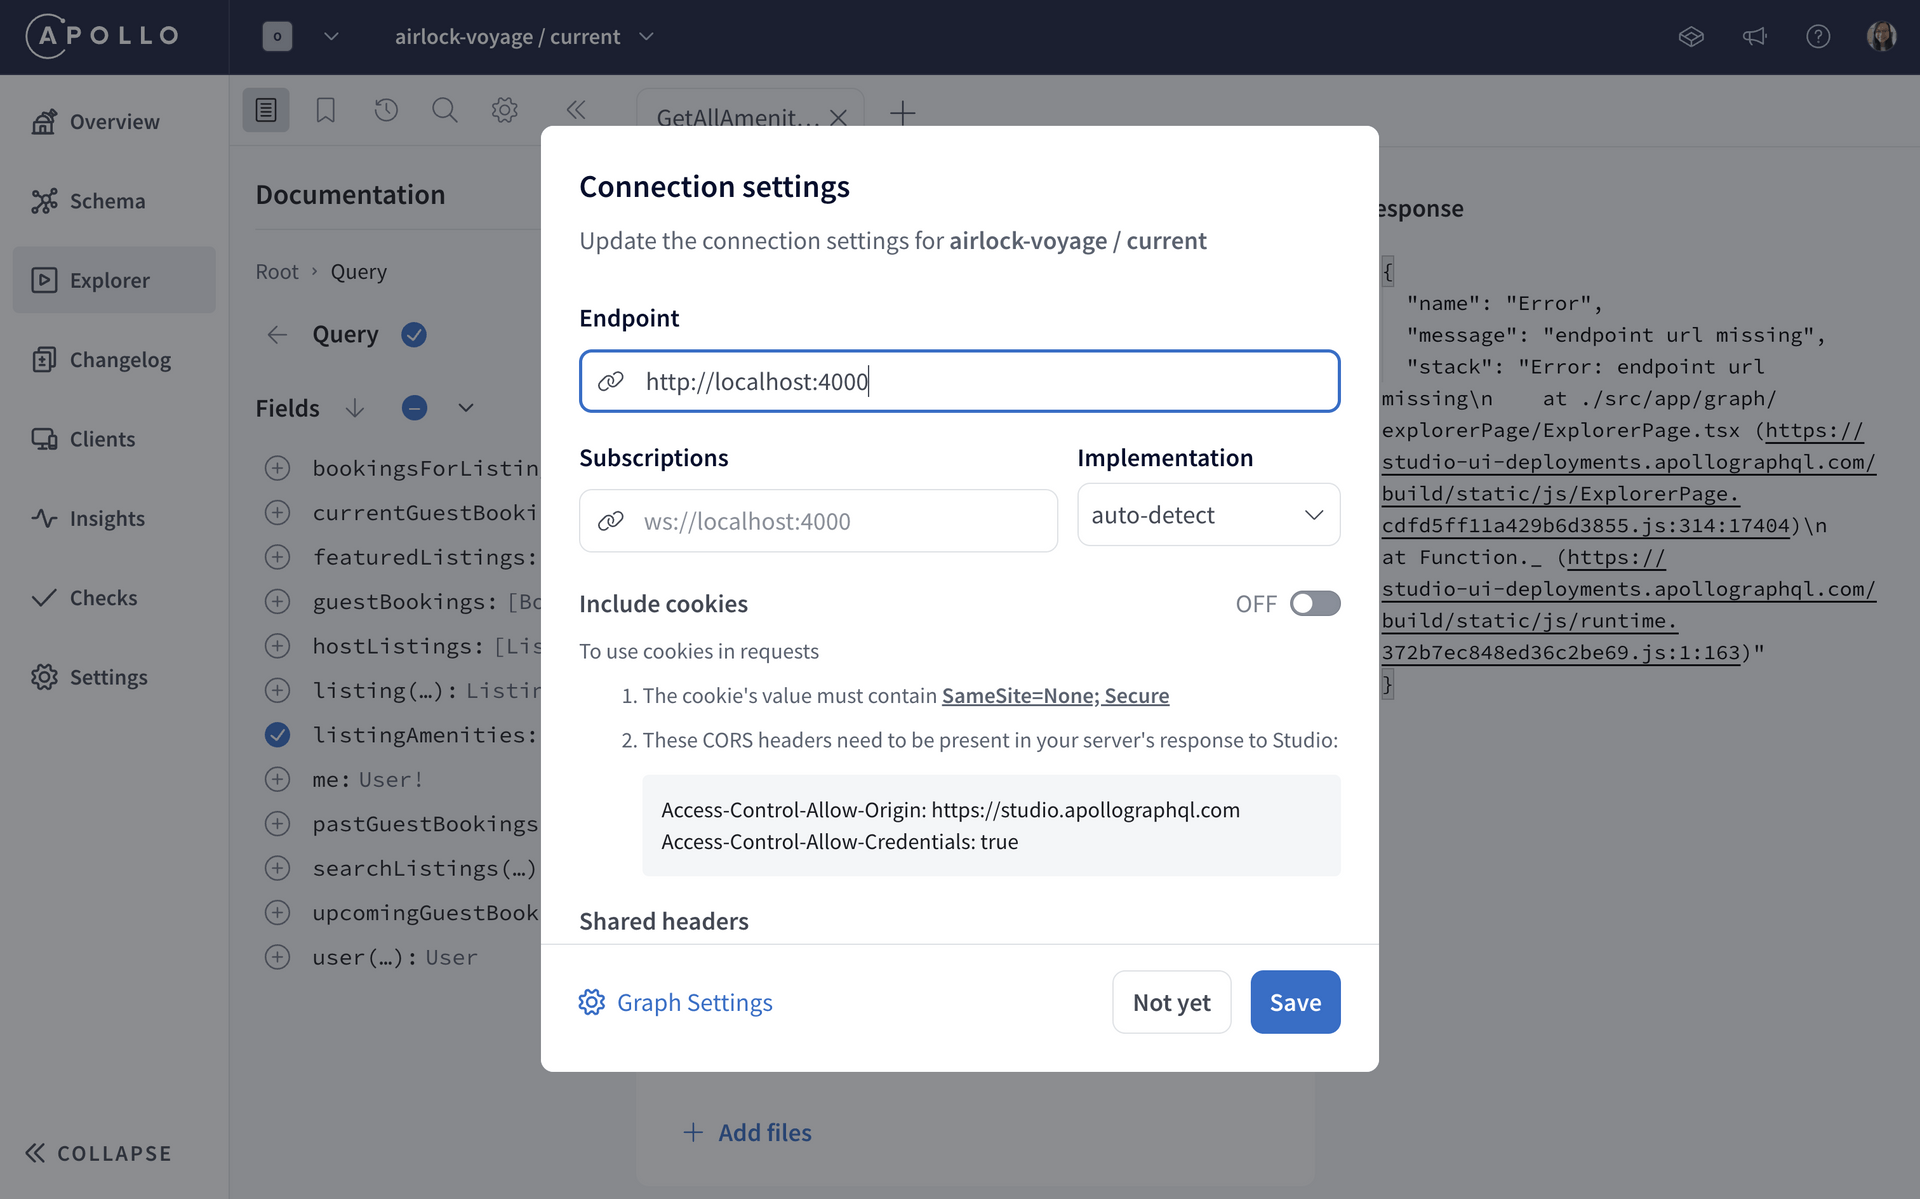Open the Graph Settings link
This screenshot has width=1920, height=1199.
[694, 1002]
